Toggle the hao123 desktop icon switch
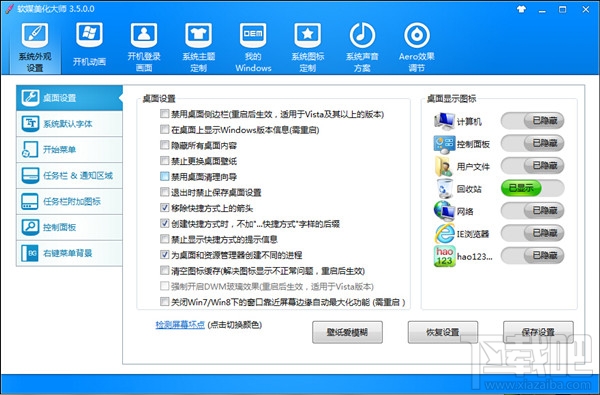This screenshot has height=395, width=600. click(x=532, y=255)
